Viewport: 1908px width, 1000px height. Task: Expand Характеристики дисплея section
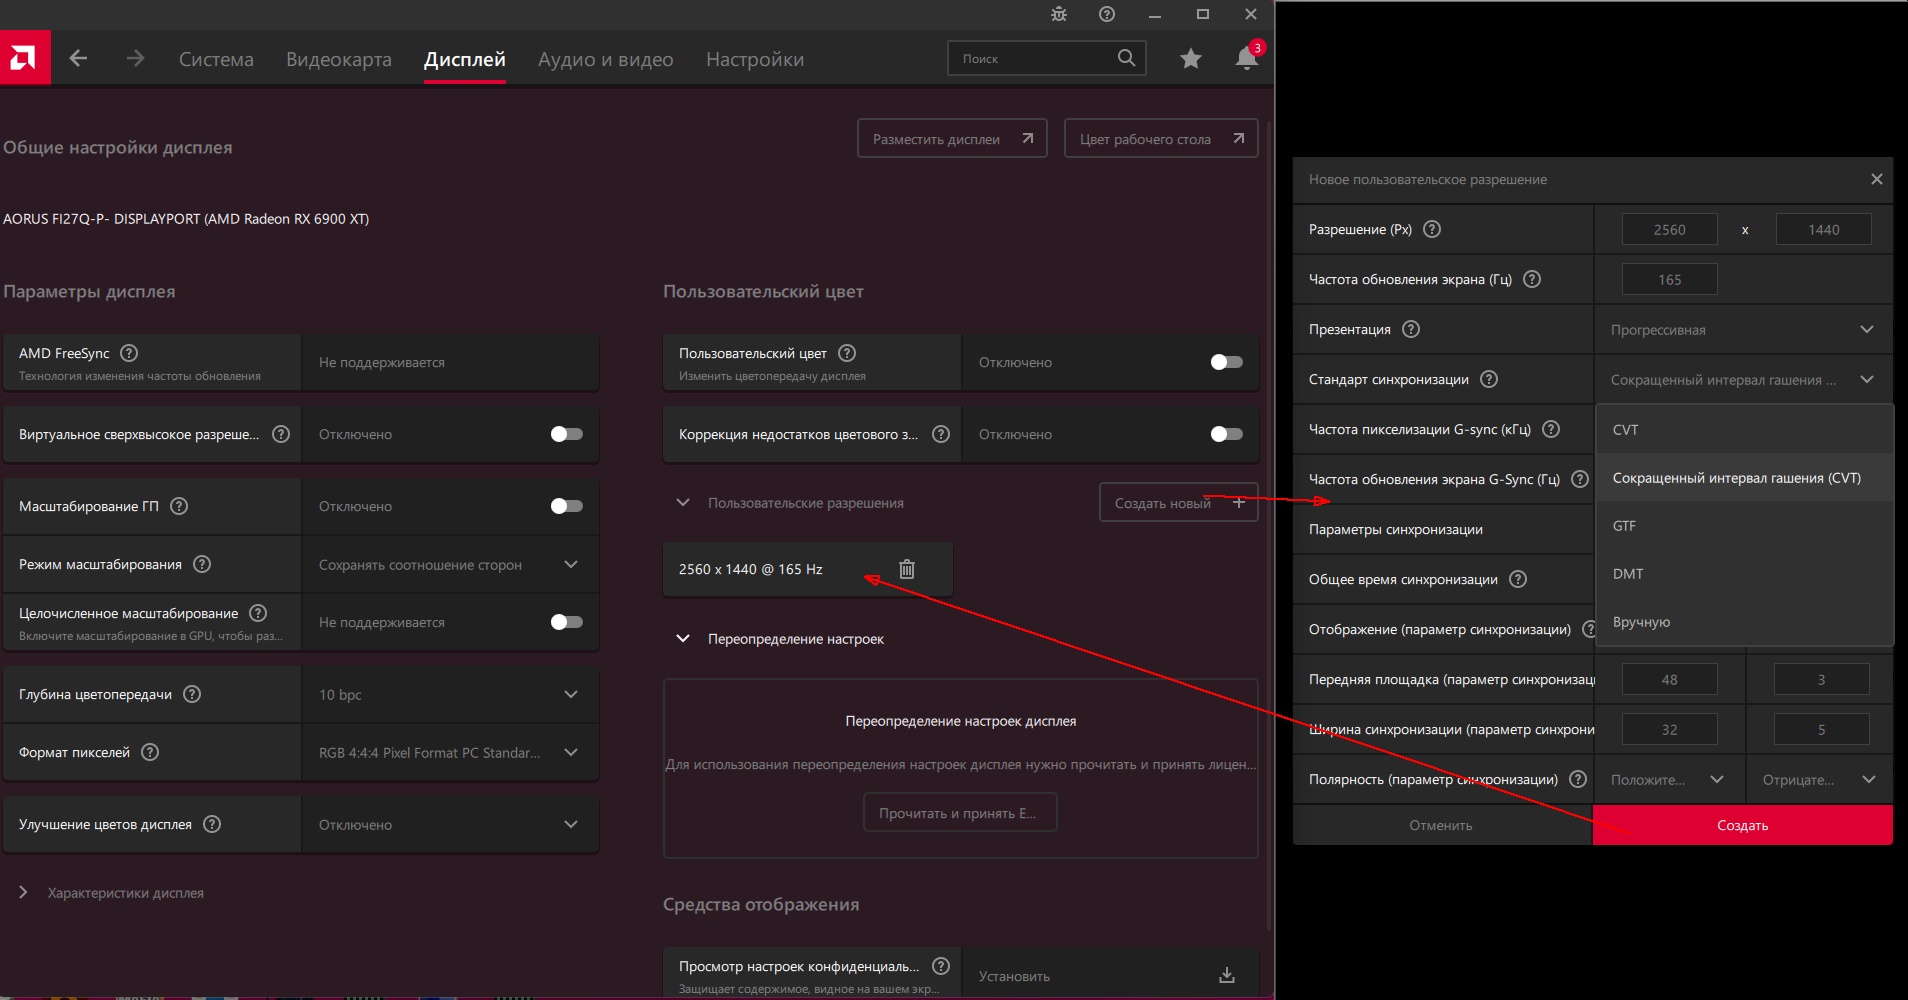point(23,892)
